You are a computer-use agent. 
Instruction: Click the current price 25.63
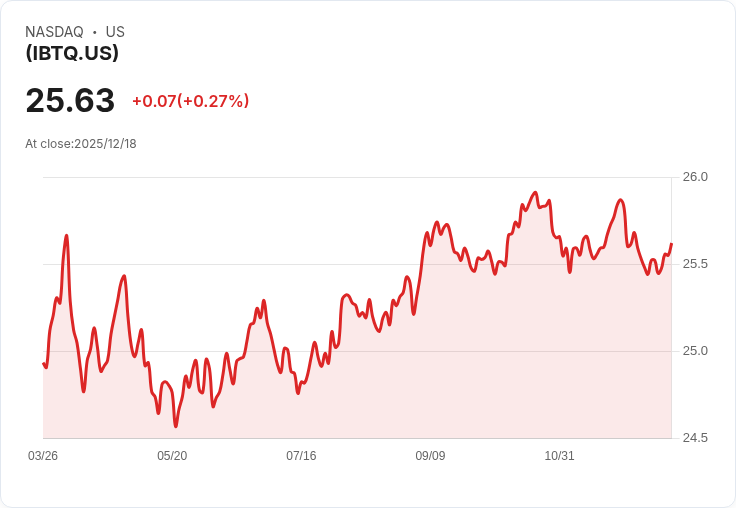click(70, 100)
